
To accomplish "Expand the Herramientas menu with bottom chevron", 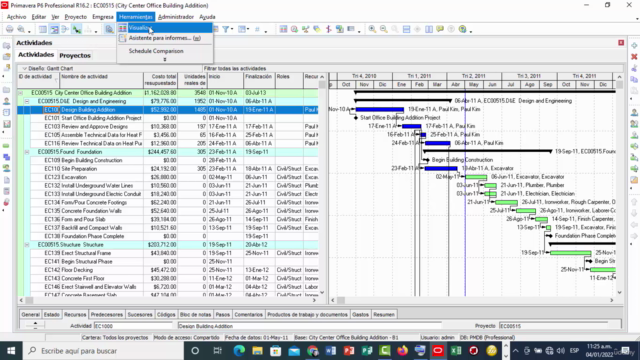I will (165, 60).
